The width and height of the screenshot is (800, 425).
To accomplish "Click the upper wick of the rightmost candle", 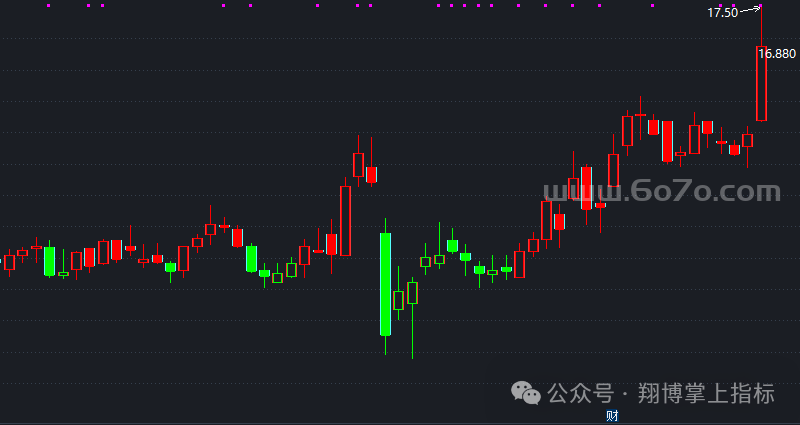I will 761,27.
